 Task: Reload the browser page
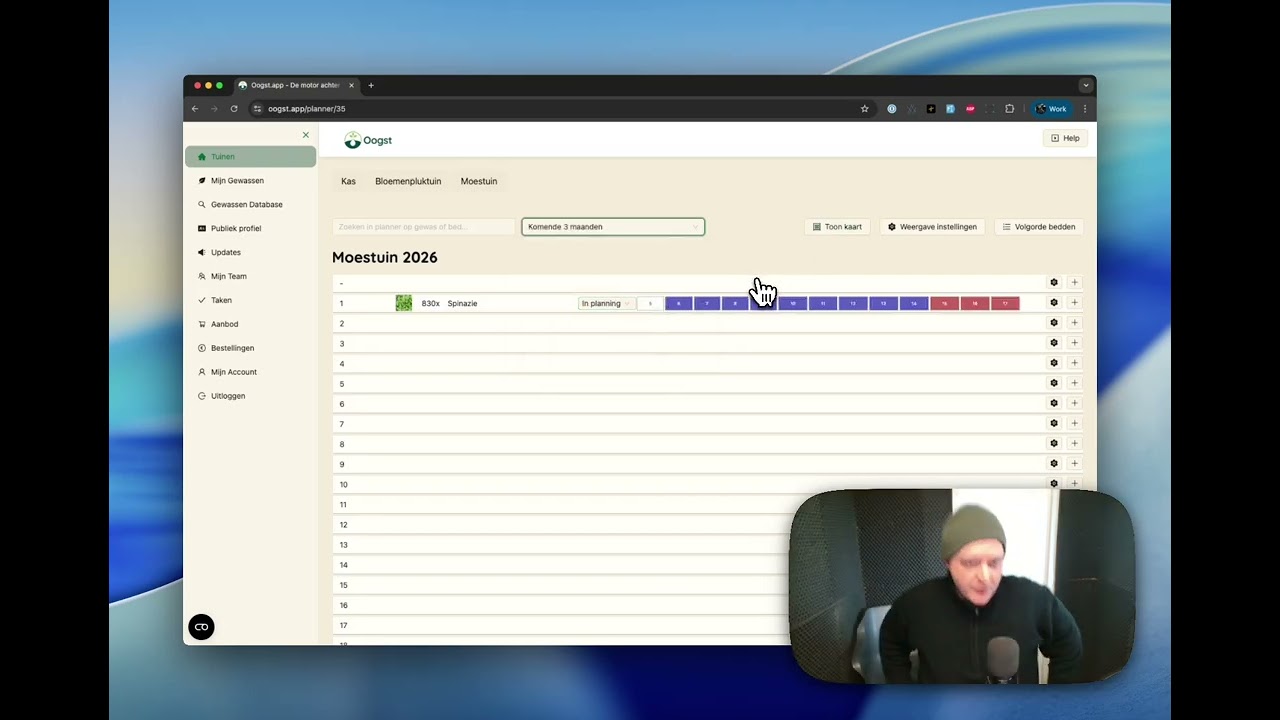(234, 109)
